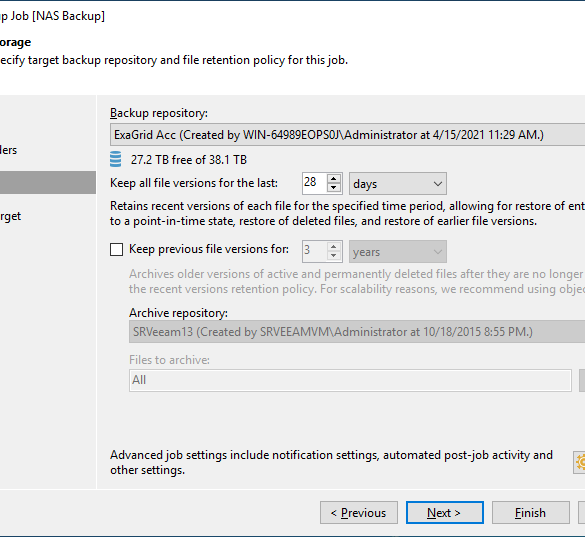This screenshot has height=537, width=585.
Task: Select the highlighted Storage wizard step
Action: 48,182
